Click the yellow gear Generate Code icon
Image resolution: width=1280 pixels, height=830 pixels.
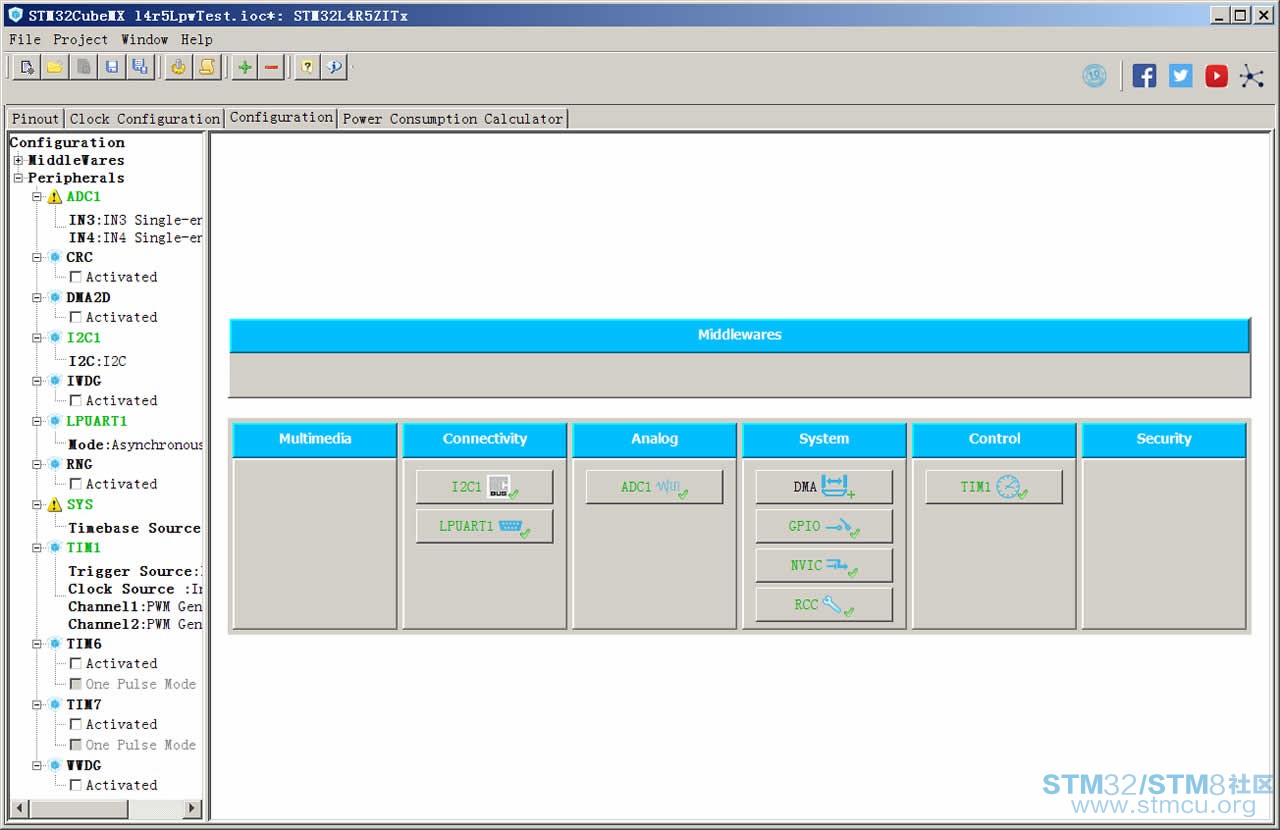pyautogui.click(x=178, y=67)
